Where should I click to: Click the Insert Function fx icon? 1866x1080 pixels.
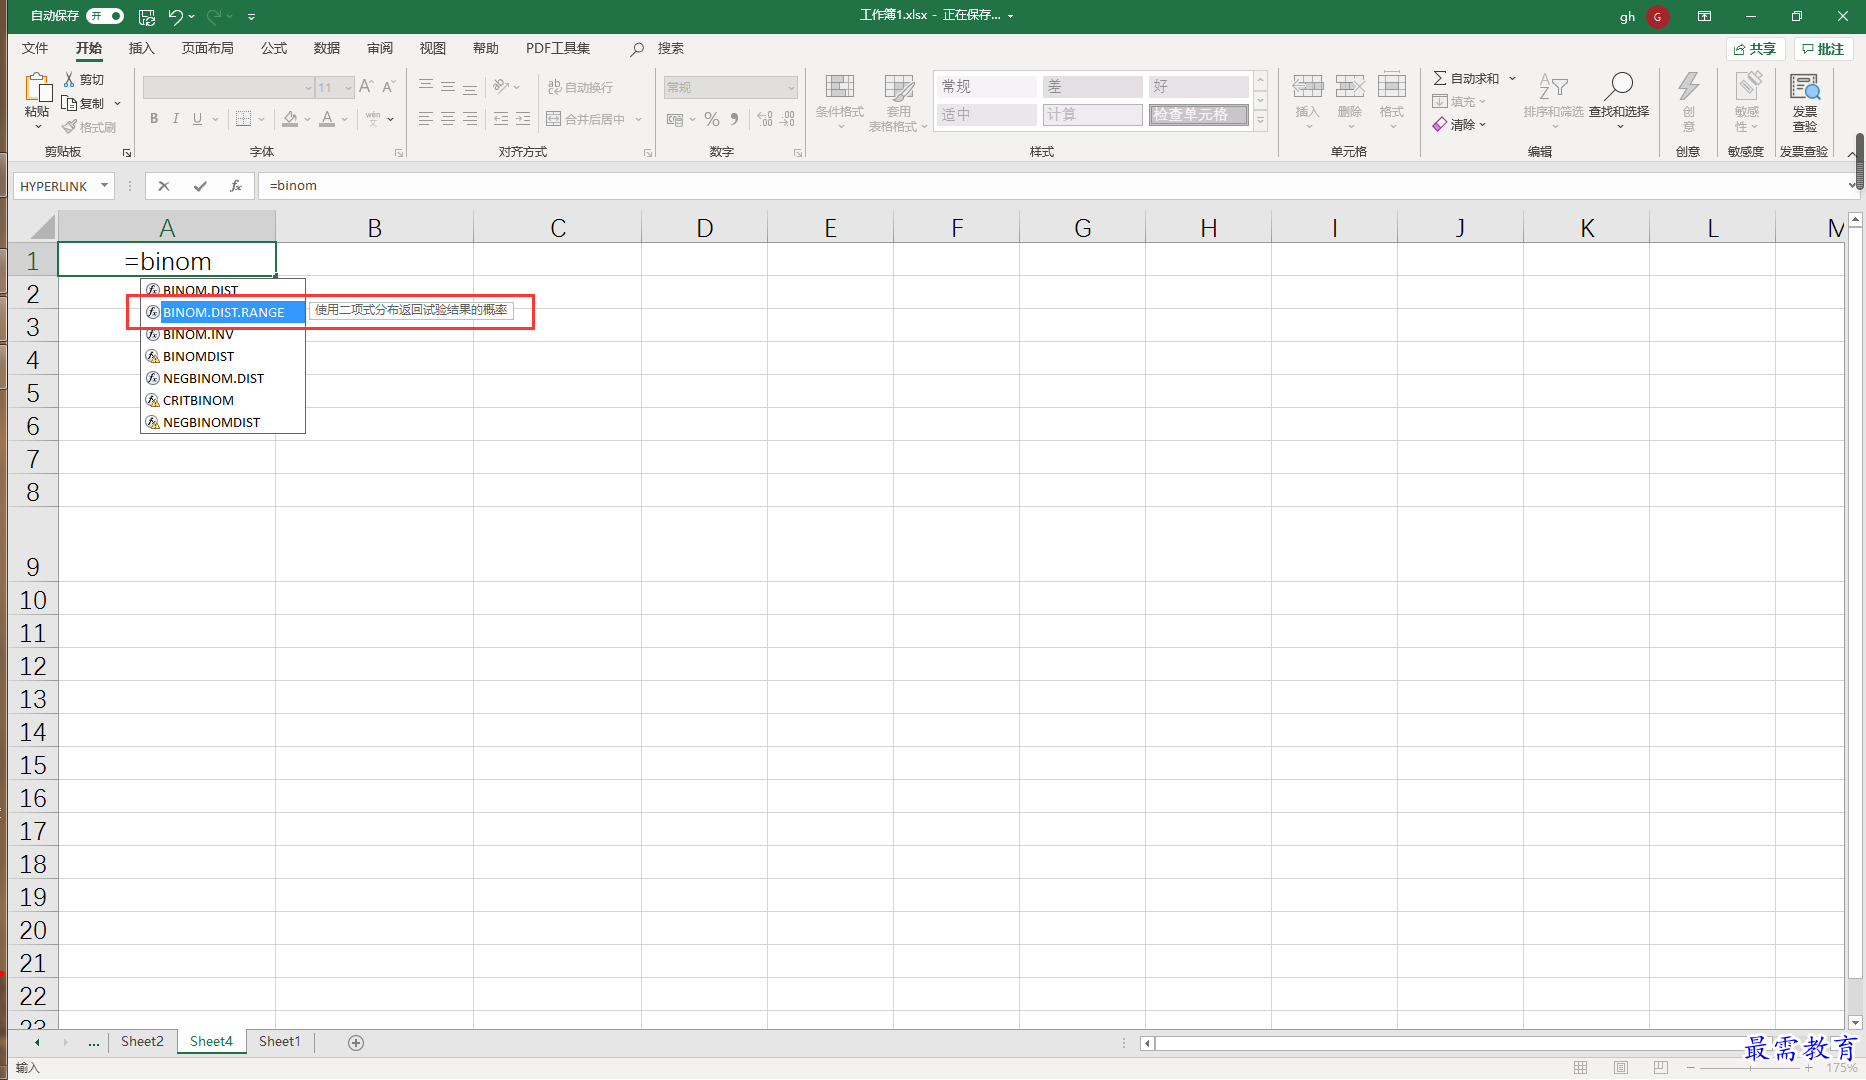tap(236, 186)
